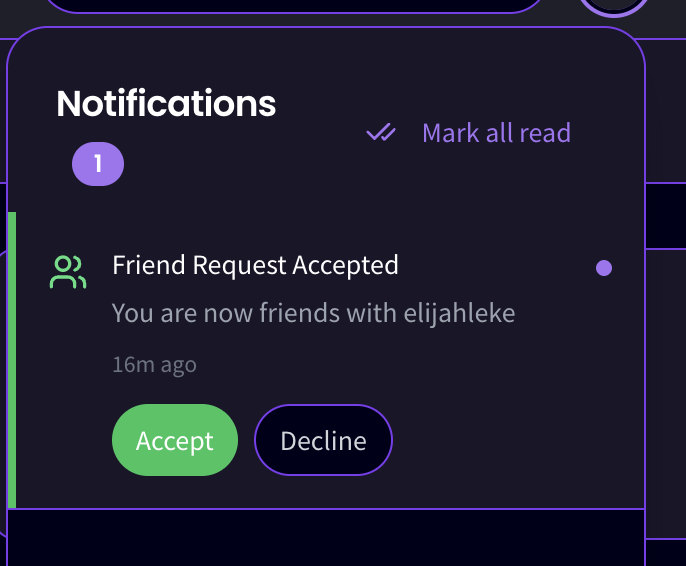
Task: Accept the friend request
Action: pyautogui.click(x=175, y=440)
